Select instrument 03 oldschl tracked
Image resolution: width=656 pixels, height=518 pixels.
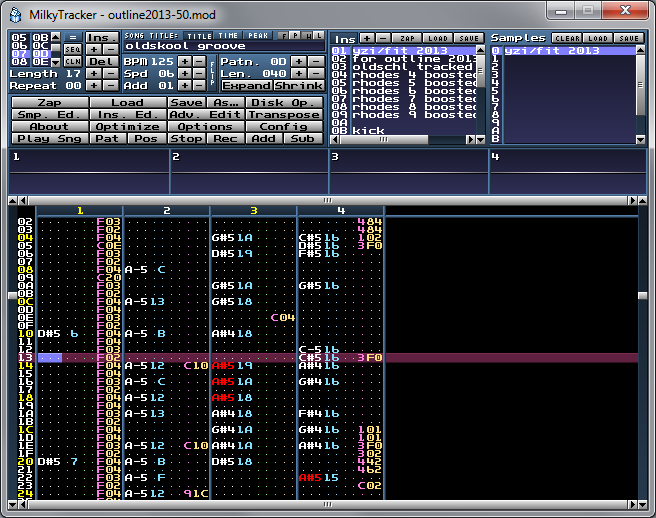click(x=404, y=67)
